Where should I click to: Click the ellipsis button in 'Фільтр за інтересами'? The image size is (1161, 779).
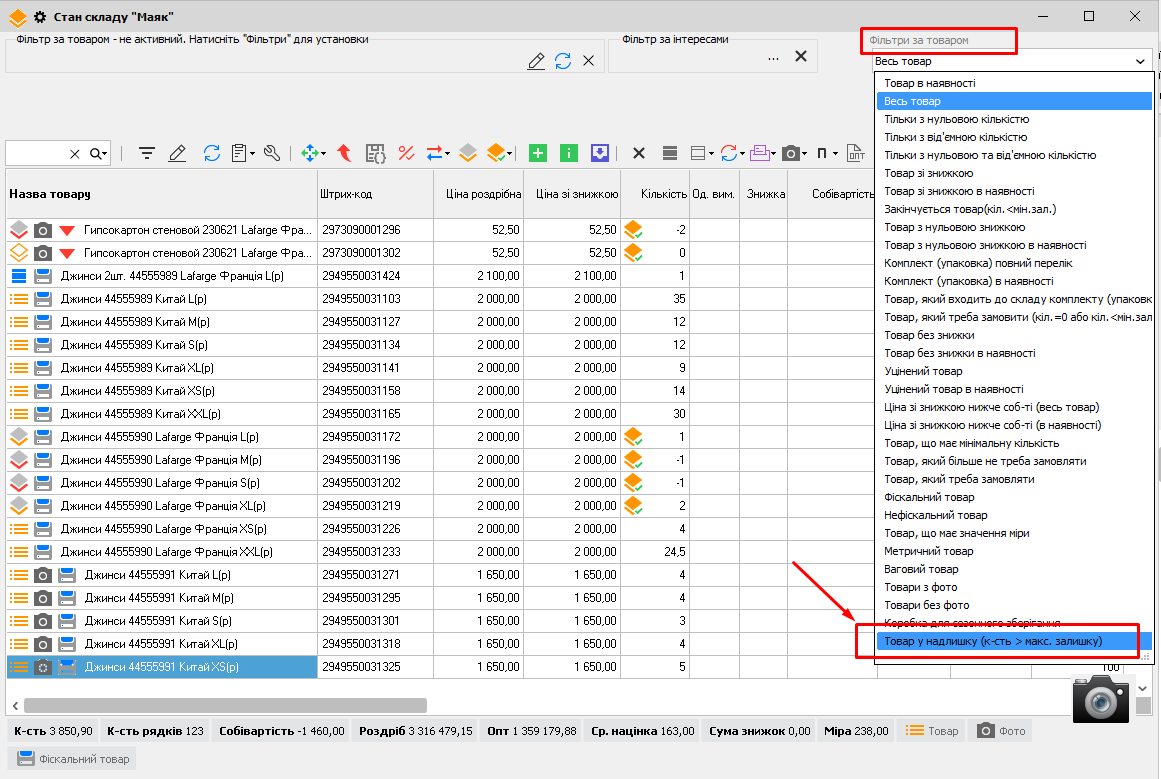773,58
